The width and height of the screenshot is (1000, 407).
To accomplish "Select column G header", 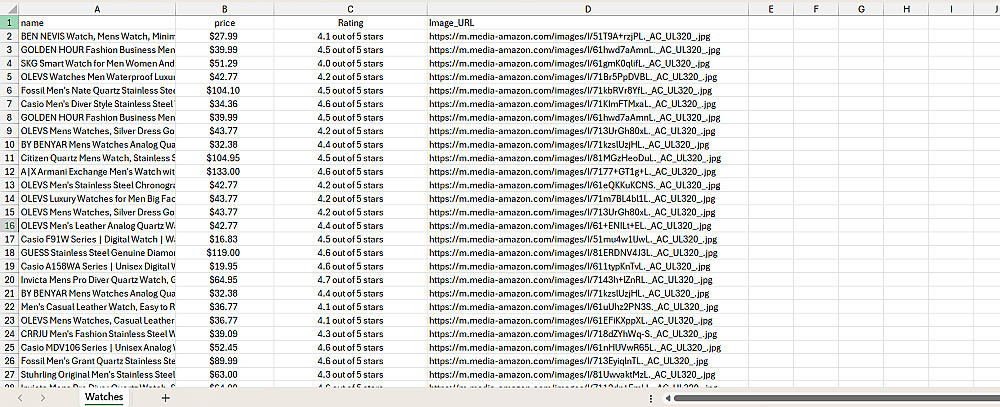I will [862, 9].
